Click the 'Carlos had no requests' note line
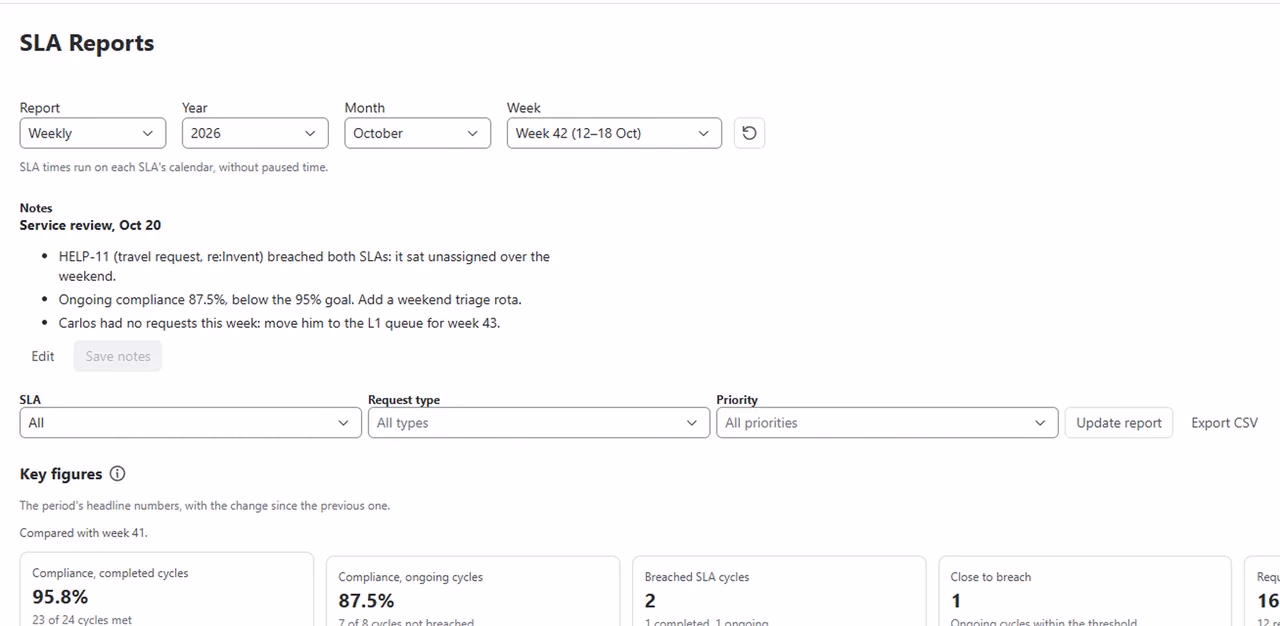The image size is (1280, 626). coord(279,323)
